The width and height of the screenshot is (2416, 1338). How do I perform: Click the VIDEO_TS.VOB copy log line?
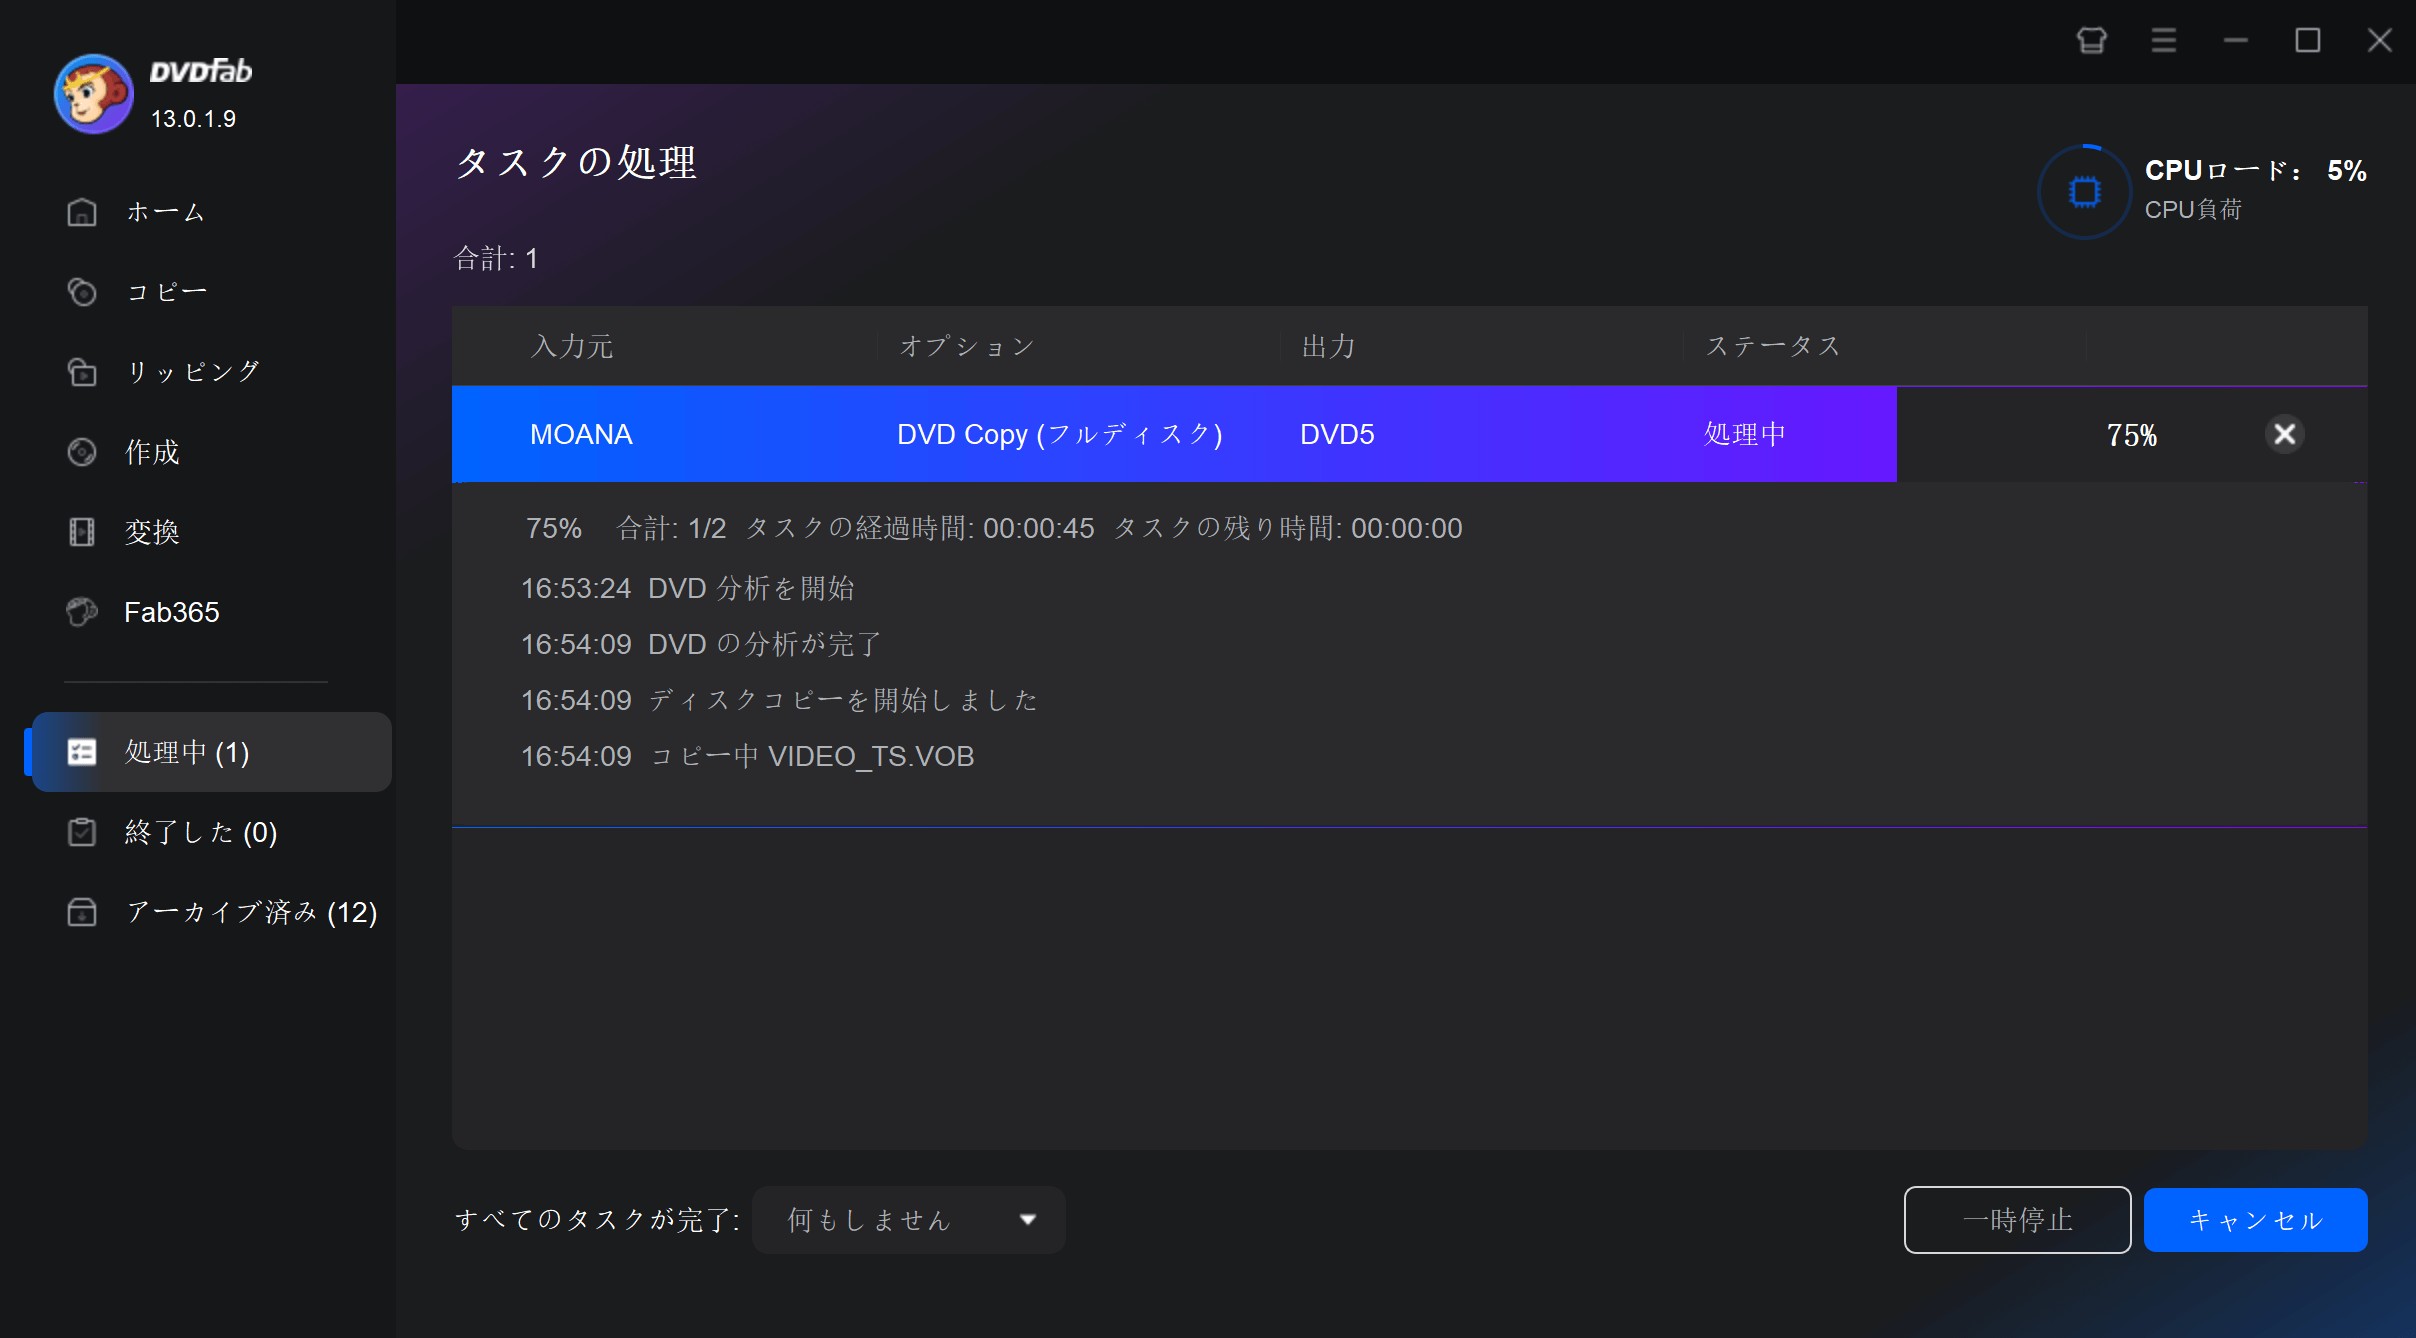click(747, 756)
